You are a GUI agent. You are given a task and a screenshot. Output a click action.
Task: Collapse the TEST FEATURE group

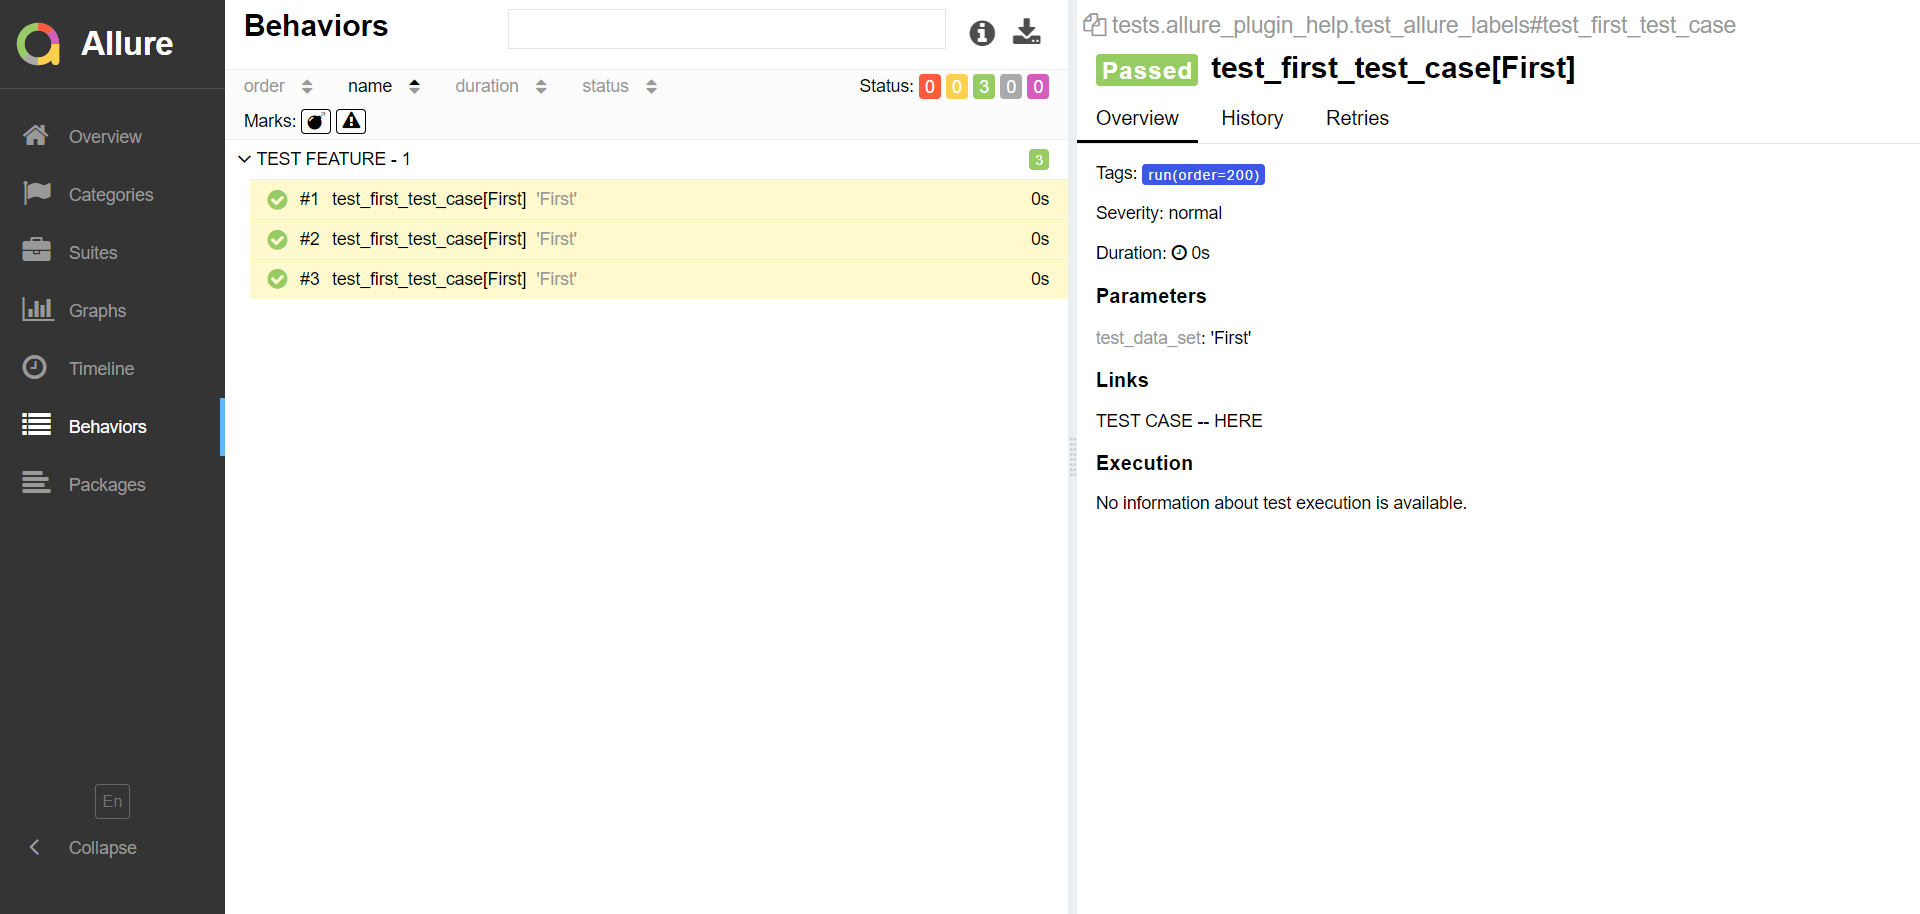click(243, 158)
